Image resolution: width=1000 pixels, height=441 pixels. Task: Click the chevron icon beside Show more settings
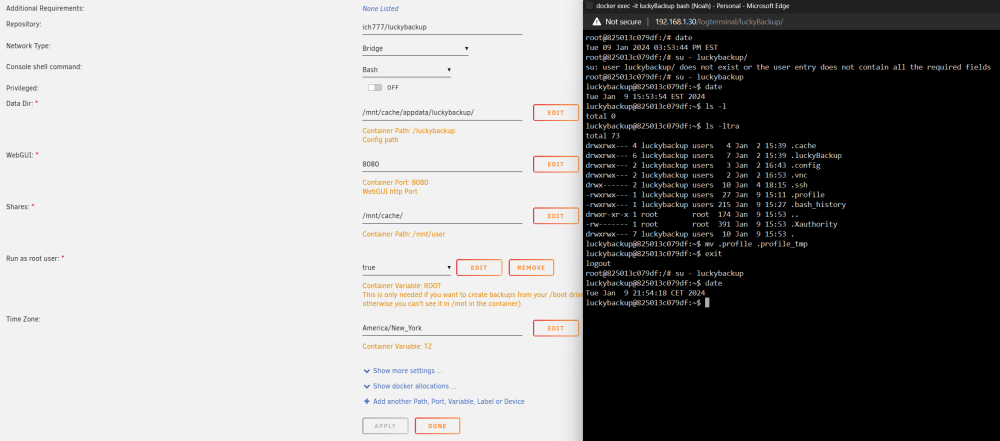(x=366, y=371)
